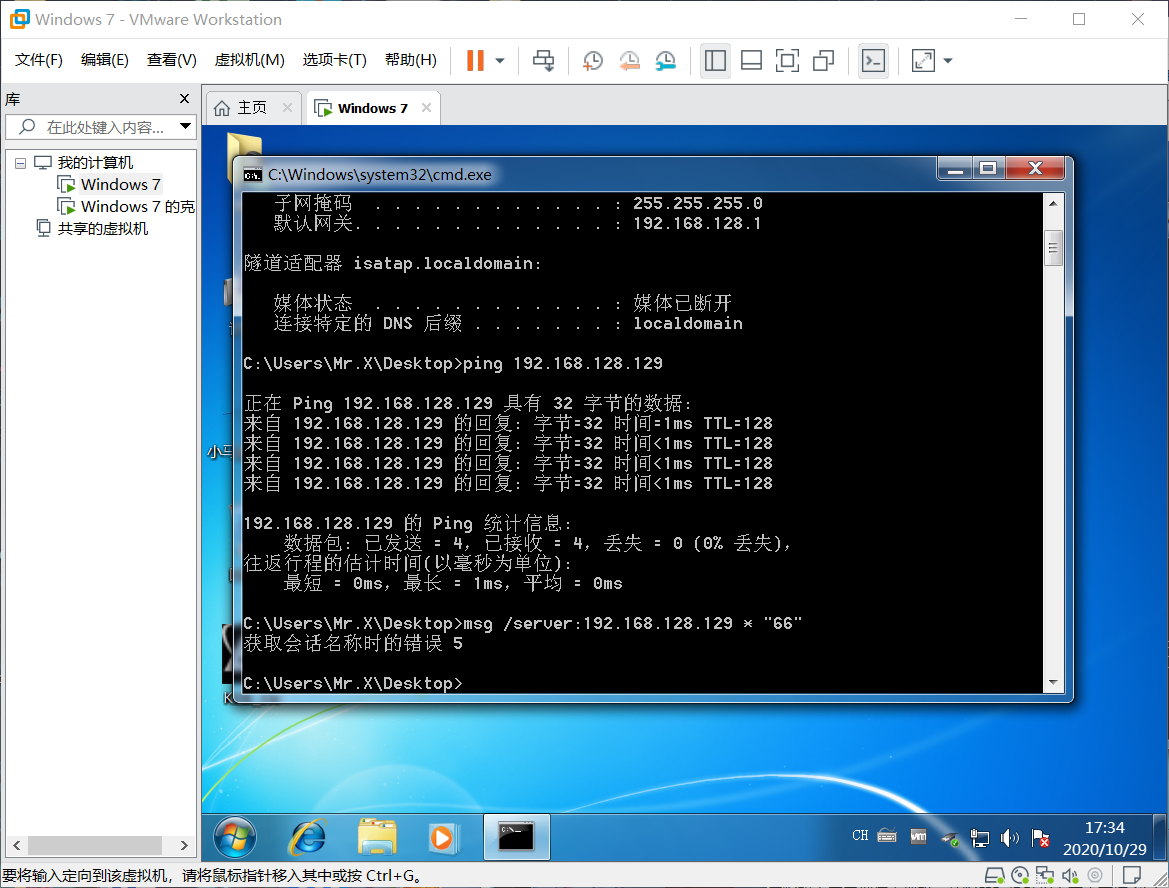This screenshot has height=888, width=1169.
Task: Open Windows Media Player from the taskbar
Action: pos(442,837)
